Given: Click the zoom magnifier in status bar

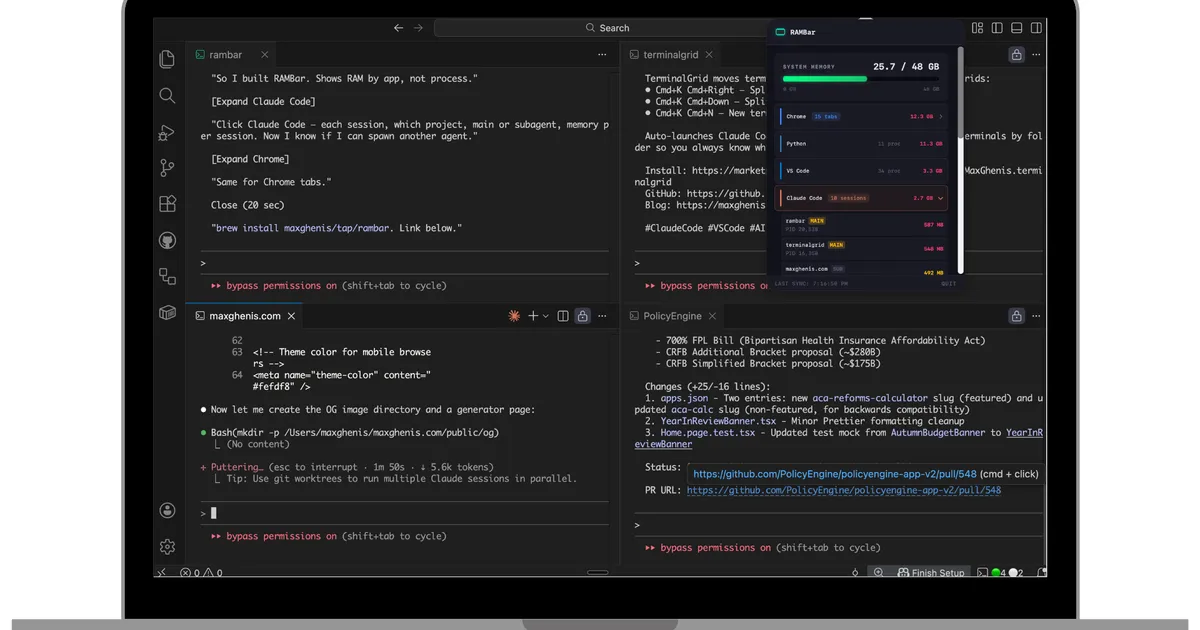Looking at the screenshot, I should tap(878, 573).
